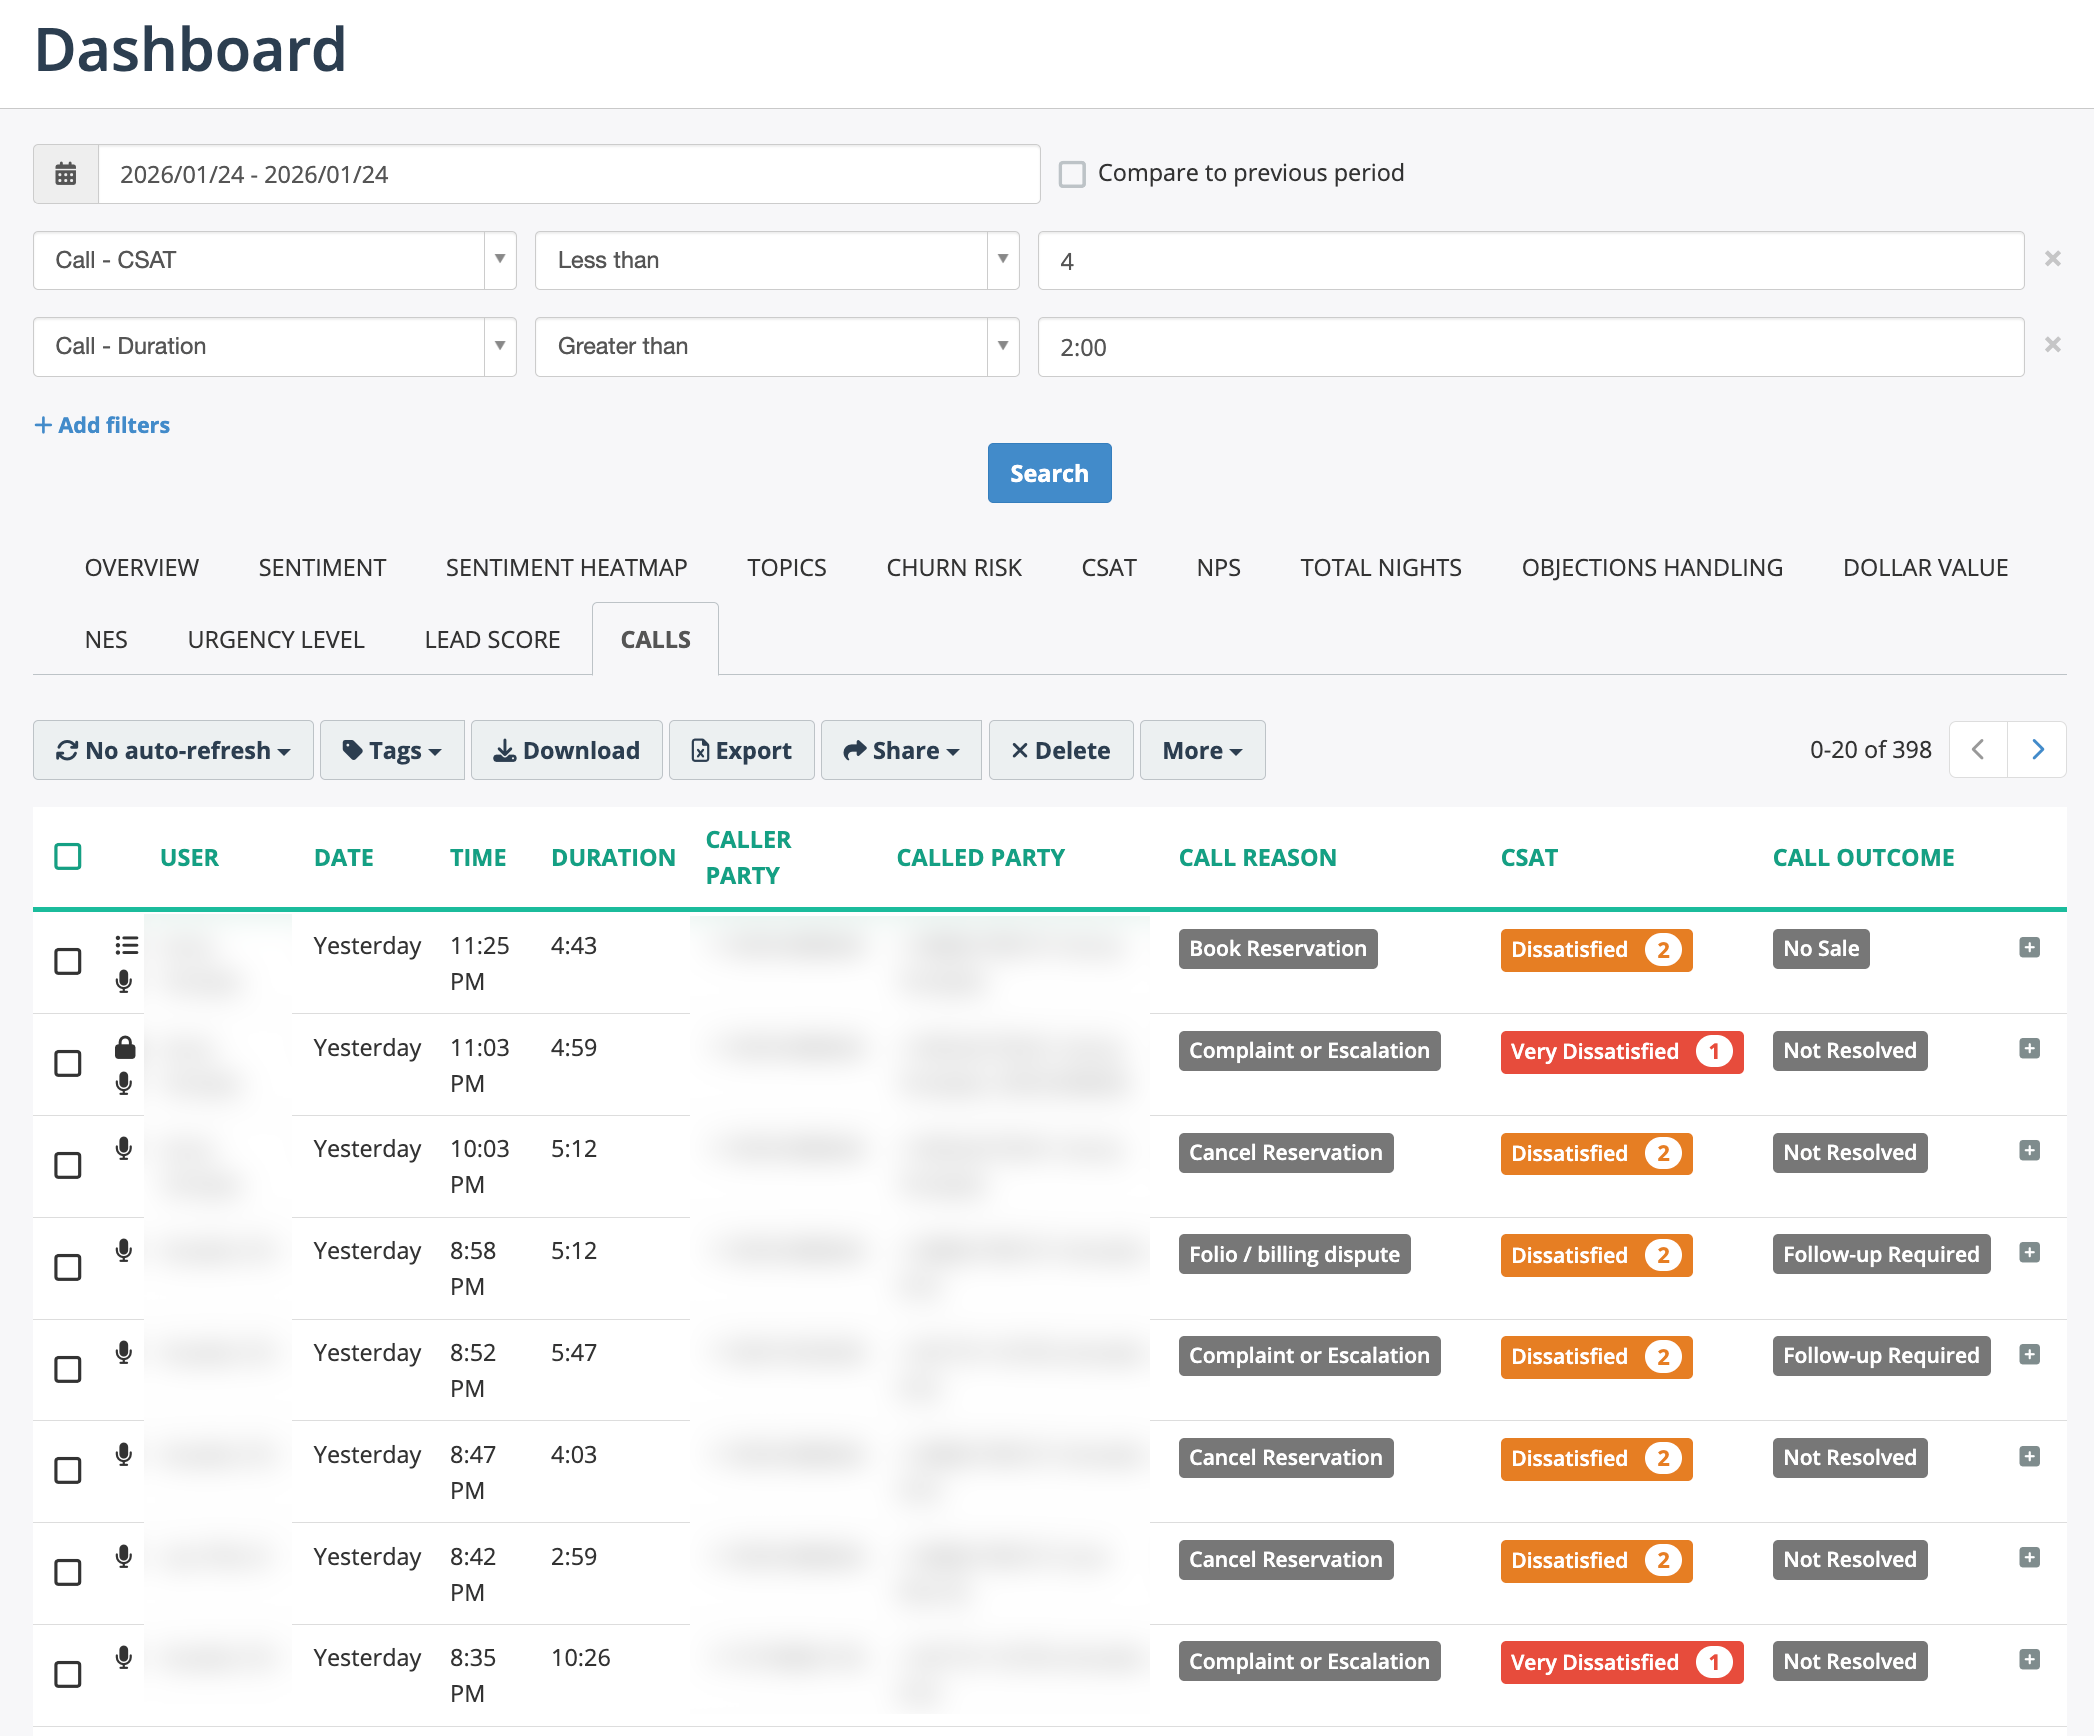The width and height of the screenshot is (2094, 1736).
Task: Open the Less than operator dropdown
Action: pyautogui.click(x=776, y=260)
